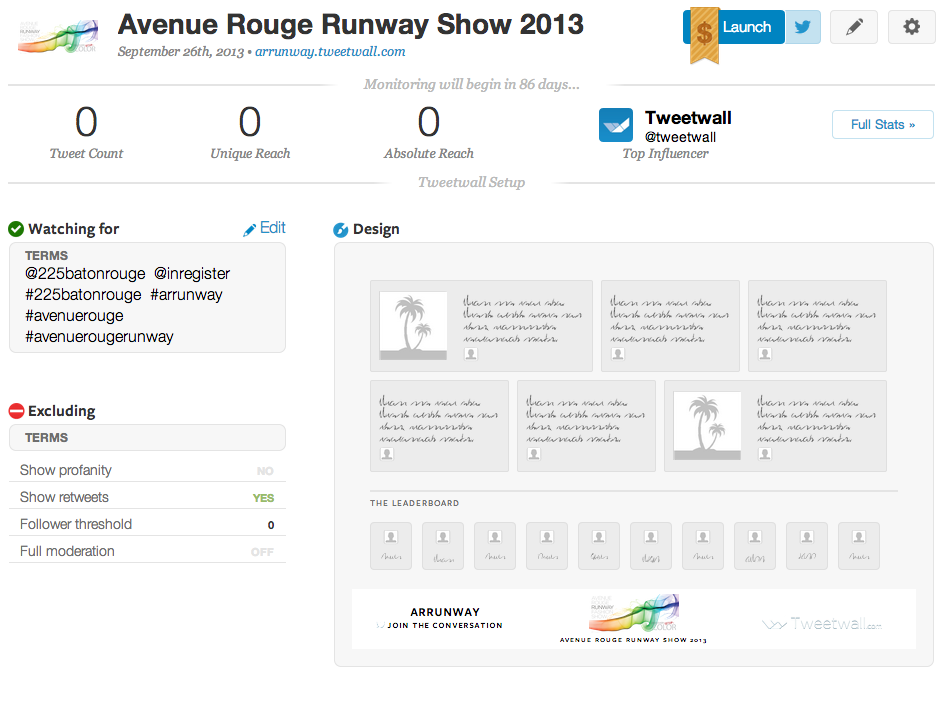Click the red Excluding minus icon
940x701 pixels.
[x=16, y=411]
